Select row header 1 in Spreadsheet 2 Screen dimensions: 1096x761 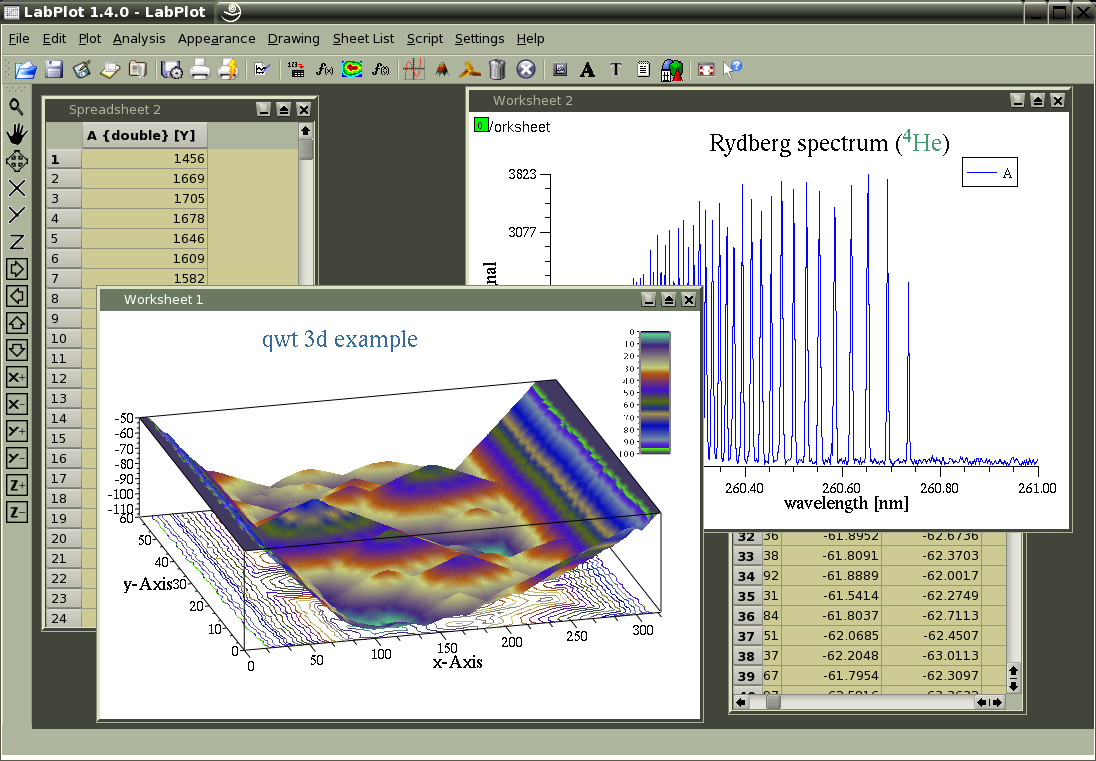tap(63, 158)
